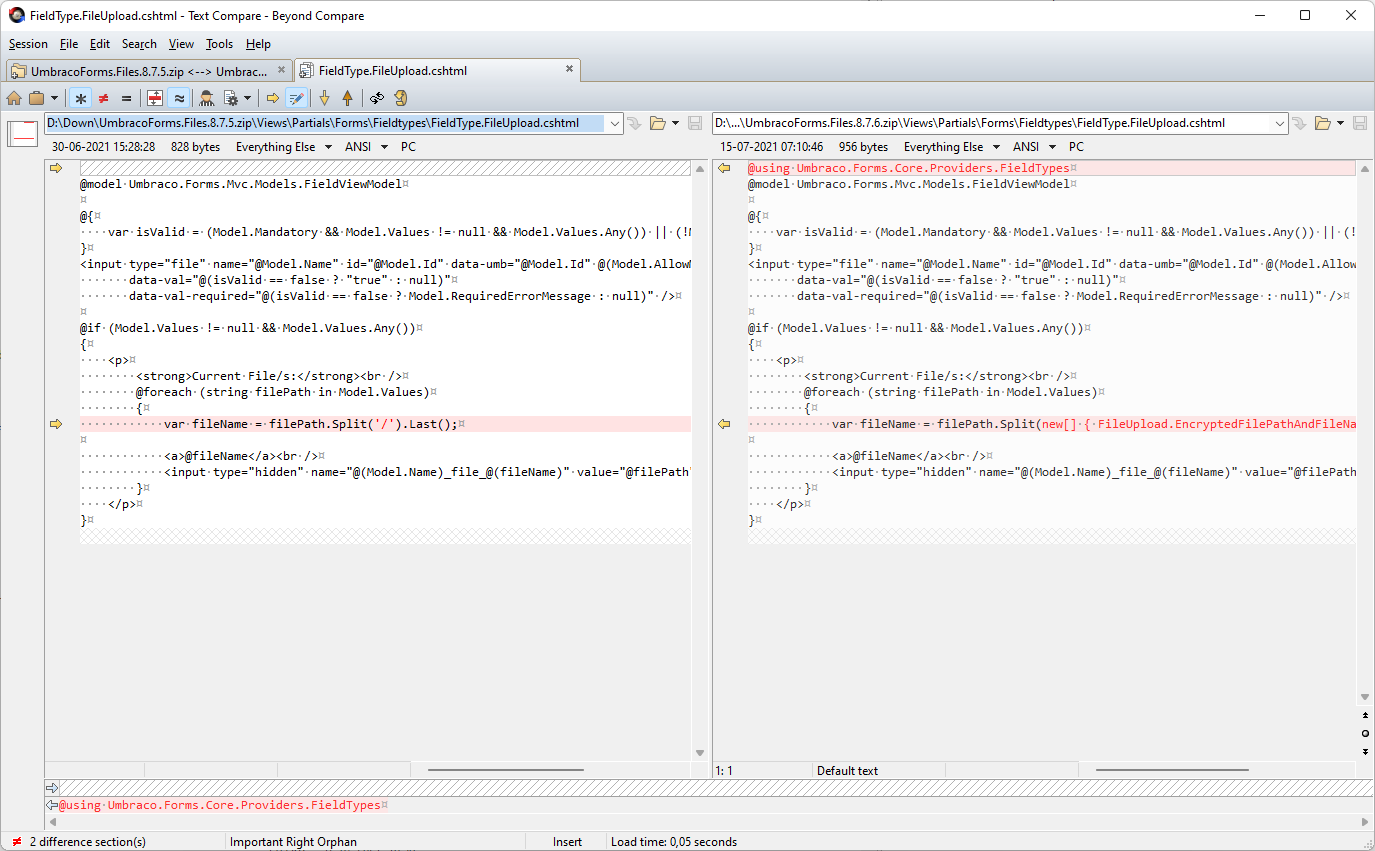
Task: Expand the right file path history dropdown
Action: pyautogui.click(x=1279, y=123)
